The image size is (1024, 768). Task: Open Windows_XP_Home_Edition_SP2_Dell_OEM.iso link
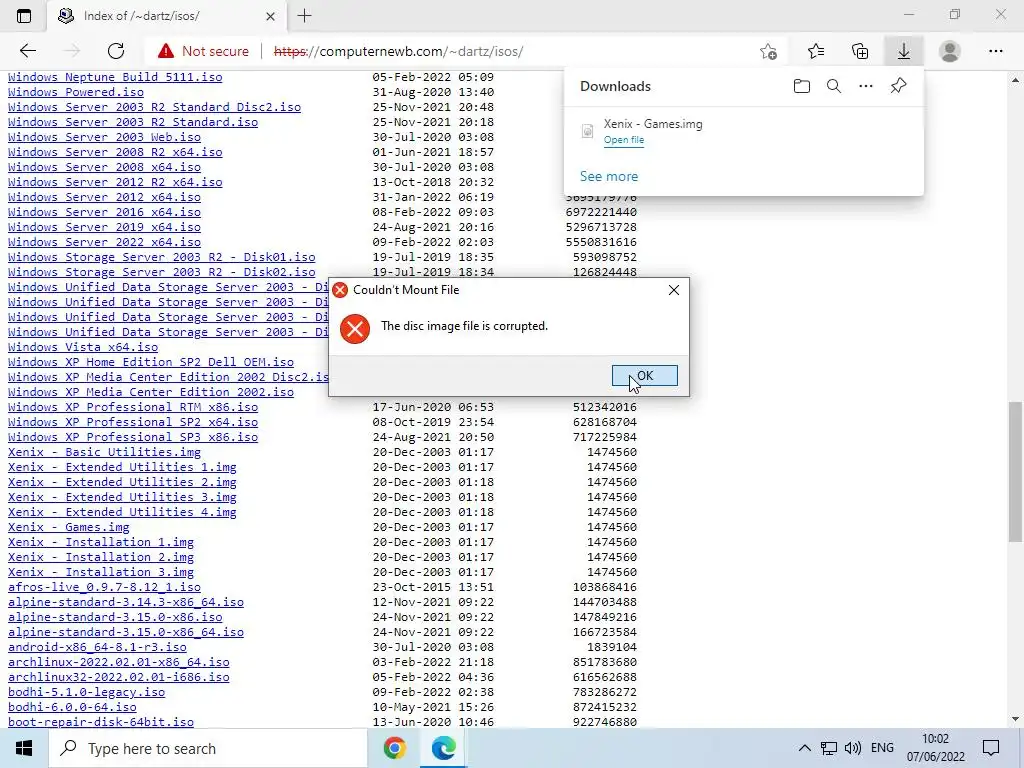click(151, 362)
